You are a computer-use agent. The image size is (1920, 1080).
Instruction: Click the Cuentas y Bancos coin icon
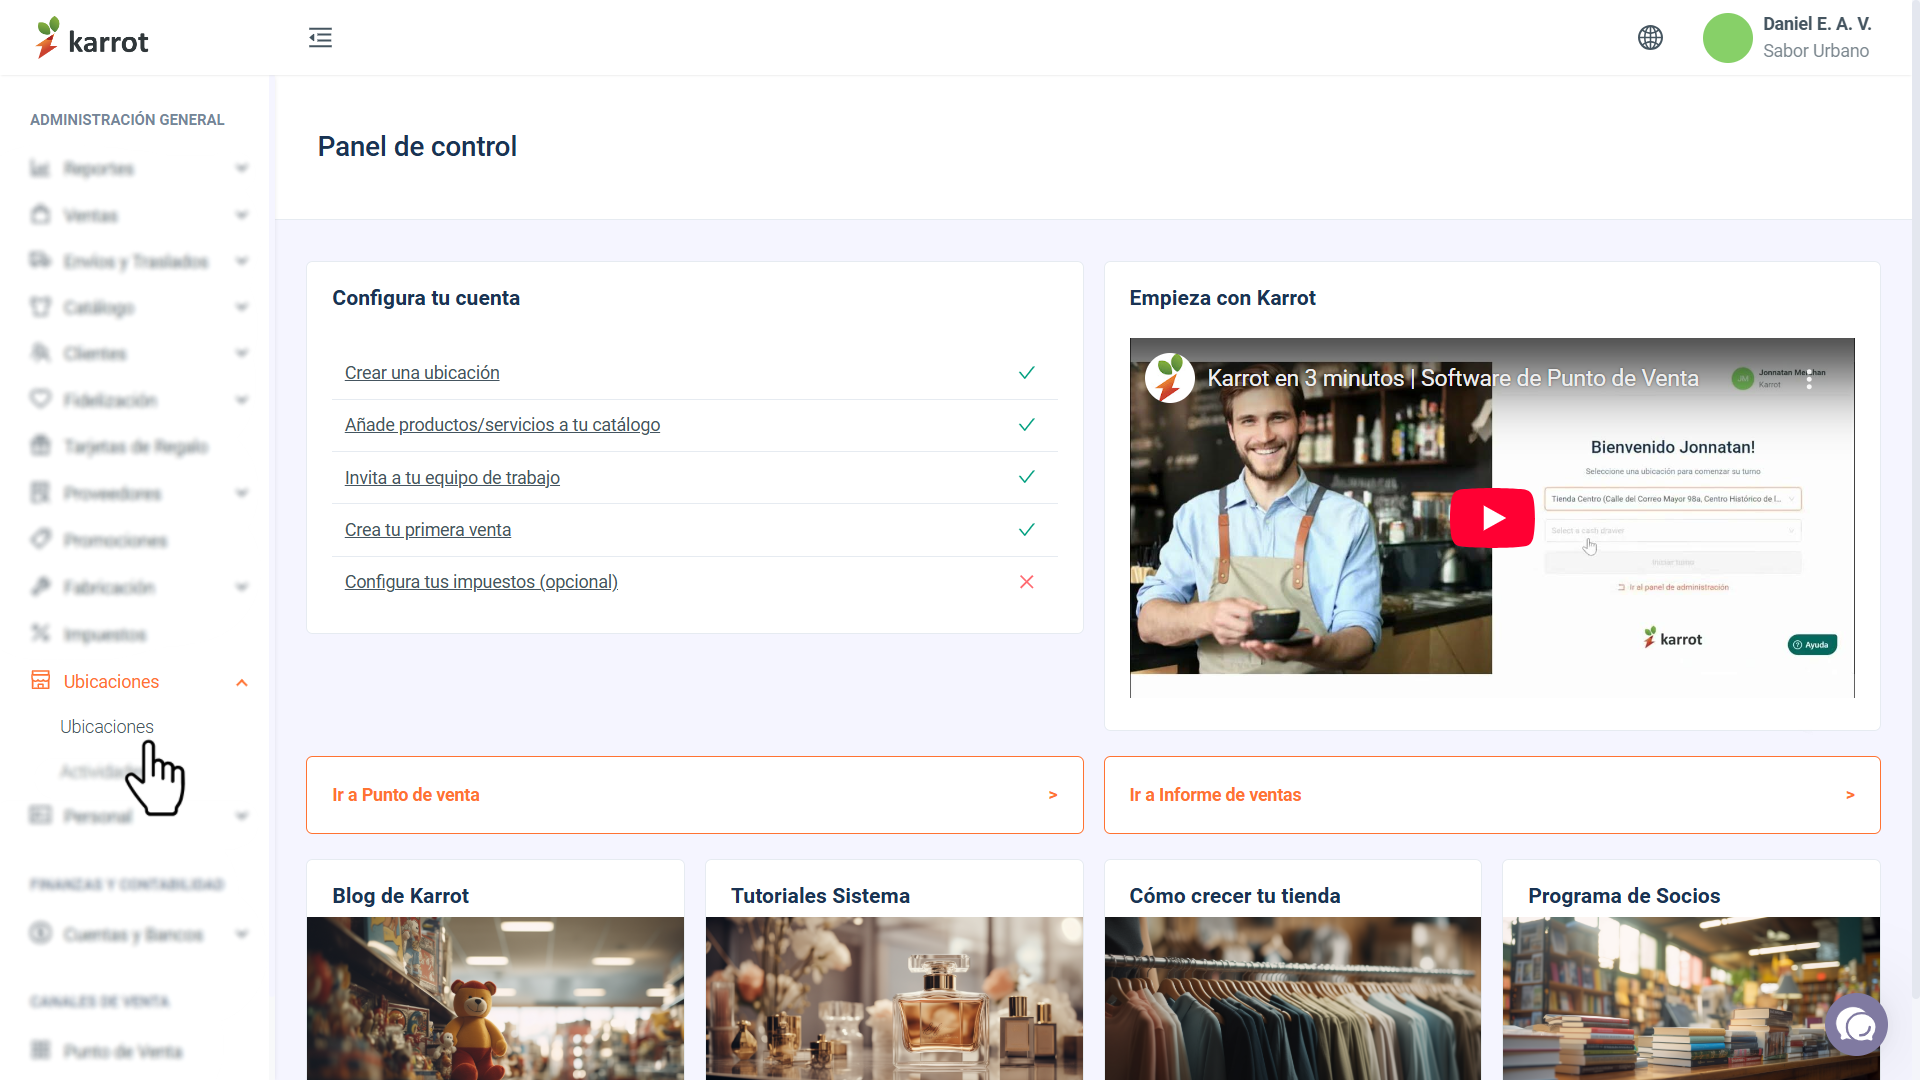40,934
